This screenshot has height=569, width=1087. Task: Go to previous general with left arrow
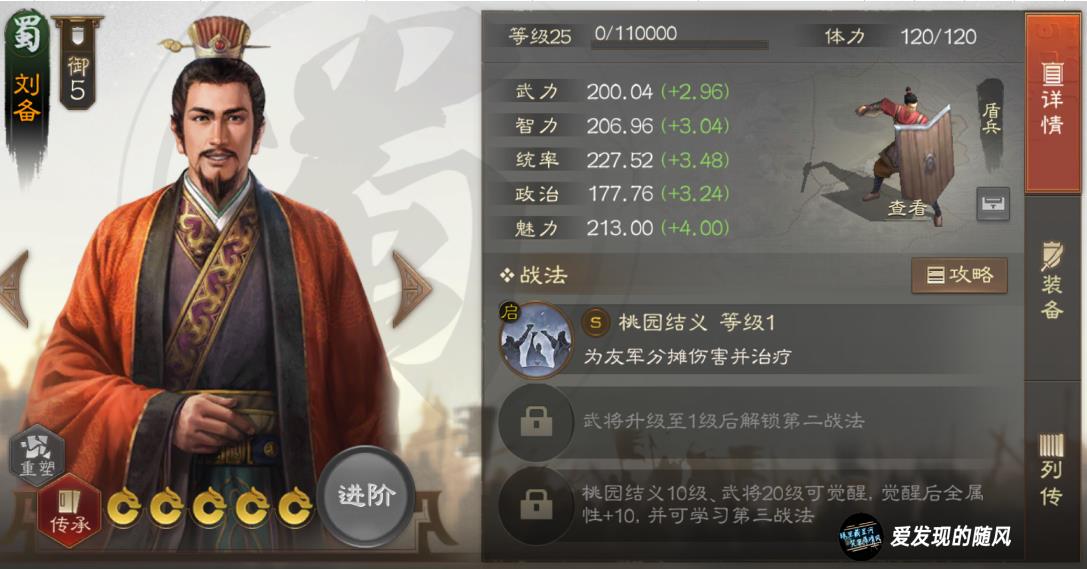point(15,288)
